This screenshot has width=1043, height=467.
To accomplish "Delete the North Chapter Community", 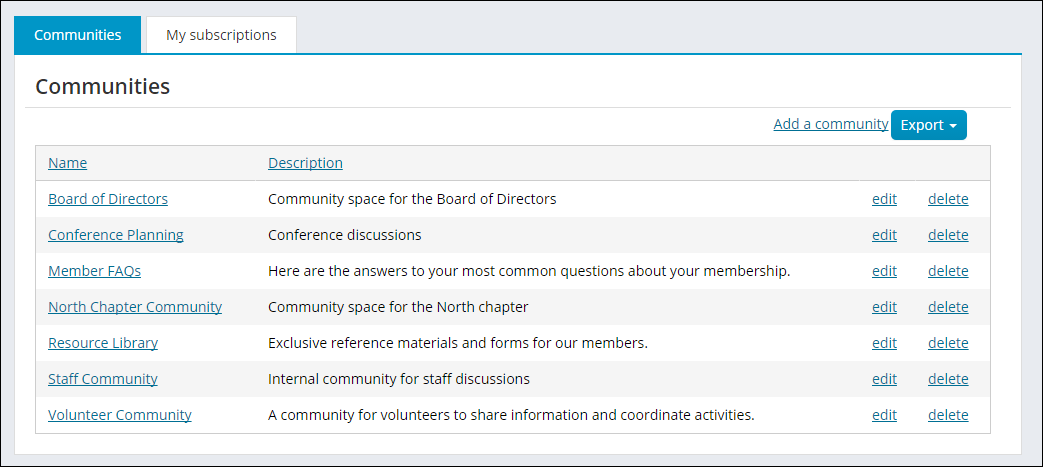I will coord(948,307).
